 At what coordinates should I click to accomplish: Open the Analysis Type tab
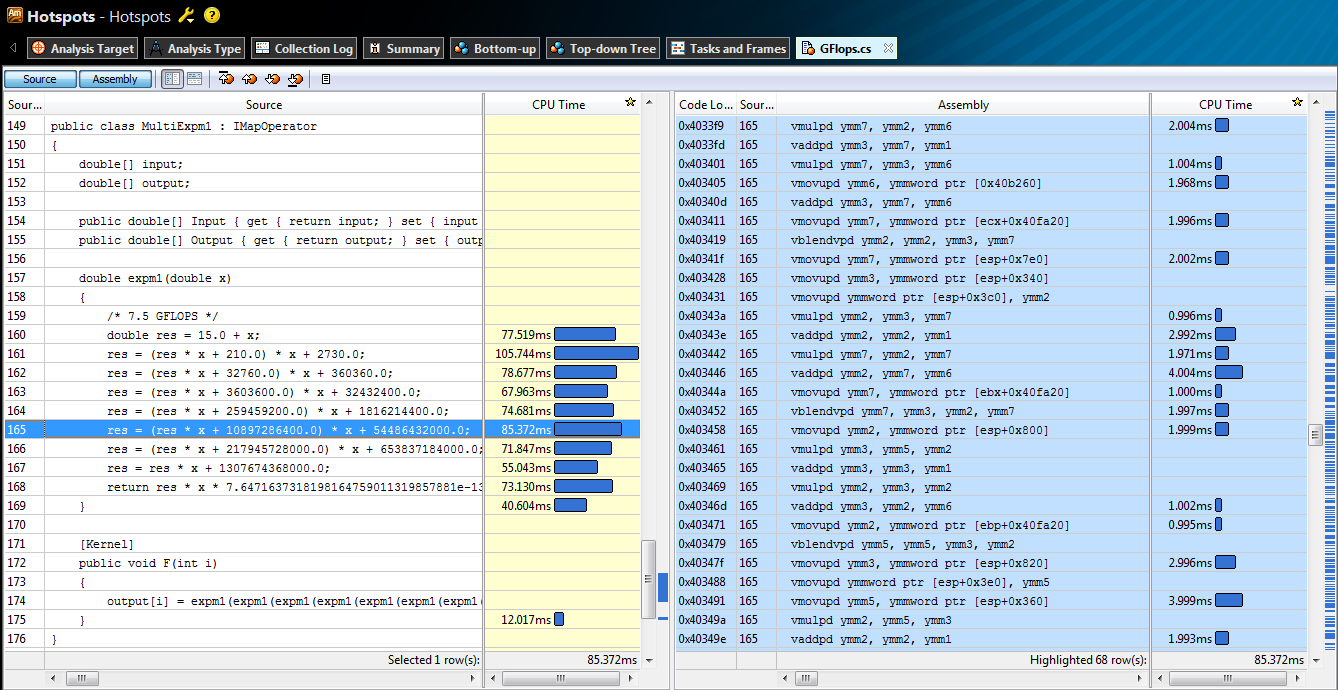(195, 48)
